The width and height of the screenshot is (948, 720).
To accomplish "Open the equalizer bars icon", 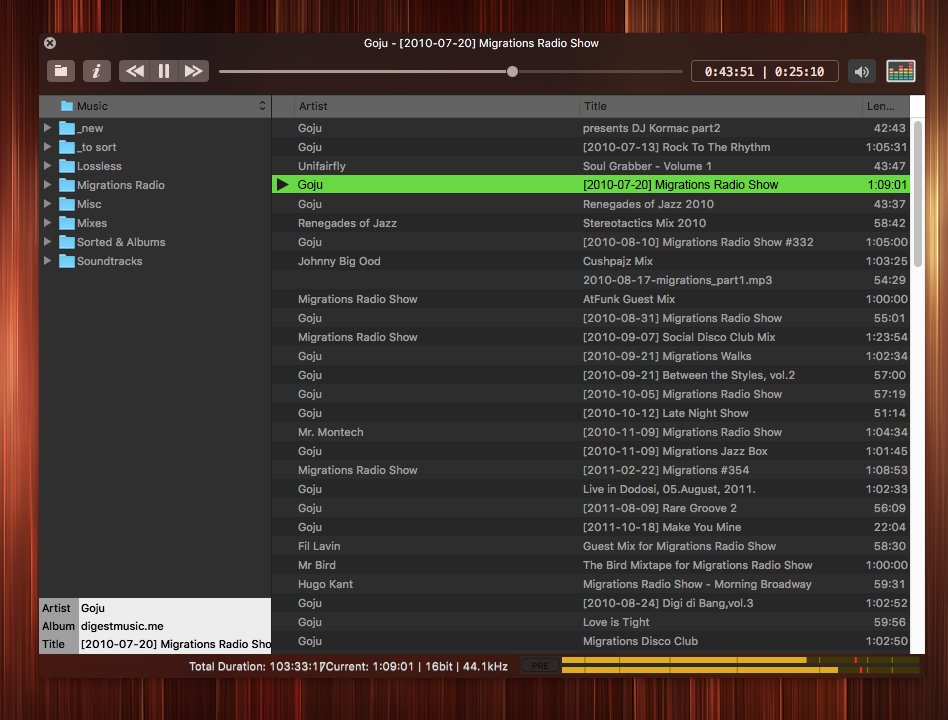I will 900,71.
